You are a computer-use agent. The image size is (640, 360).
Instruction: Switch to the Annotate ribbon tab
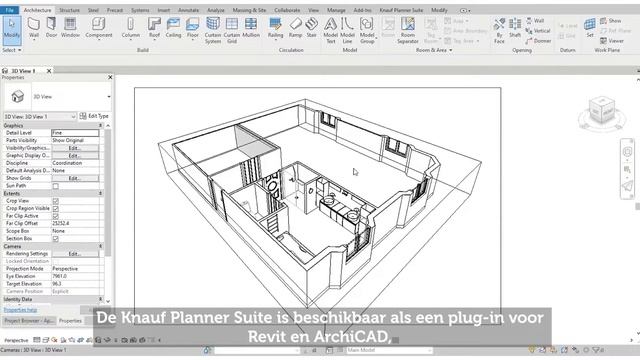point(189,10)
